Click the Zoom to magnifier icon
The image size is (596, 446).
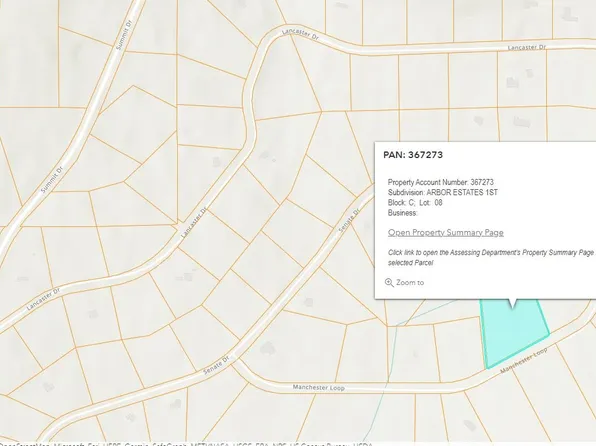coord(389,283)
